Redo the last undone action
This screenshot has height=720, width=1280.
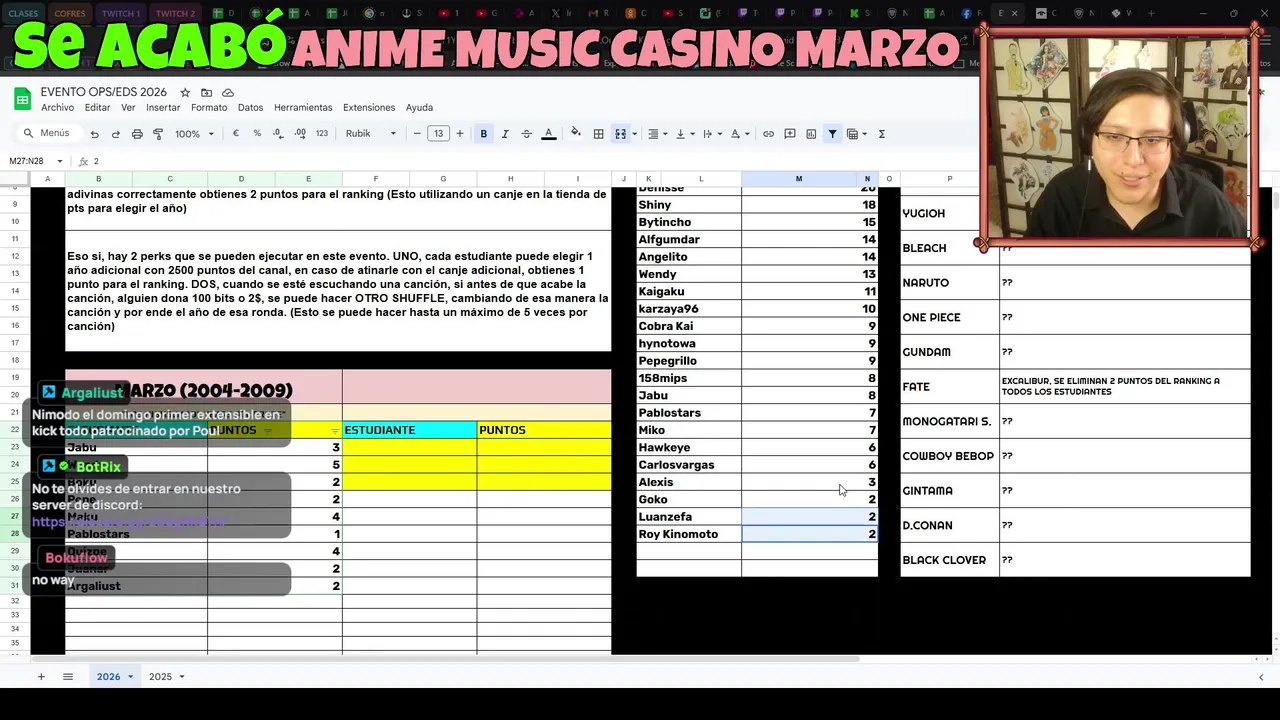115,134
